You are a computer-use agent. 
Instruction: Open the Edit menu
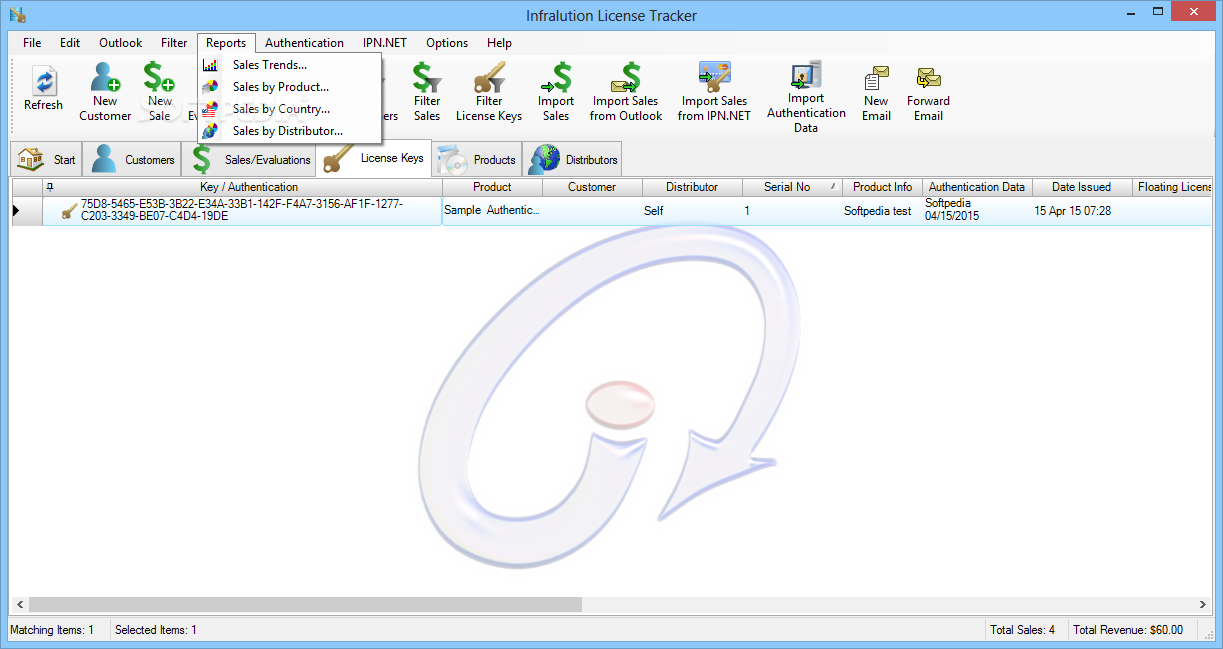tap(70, 43)
